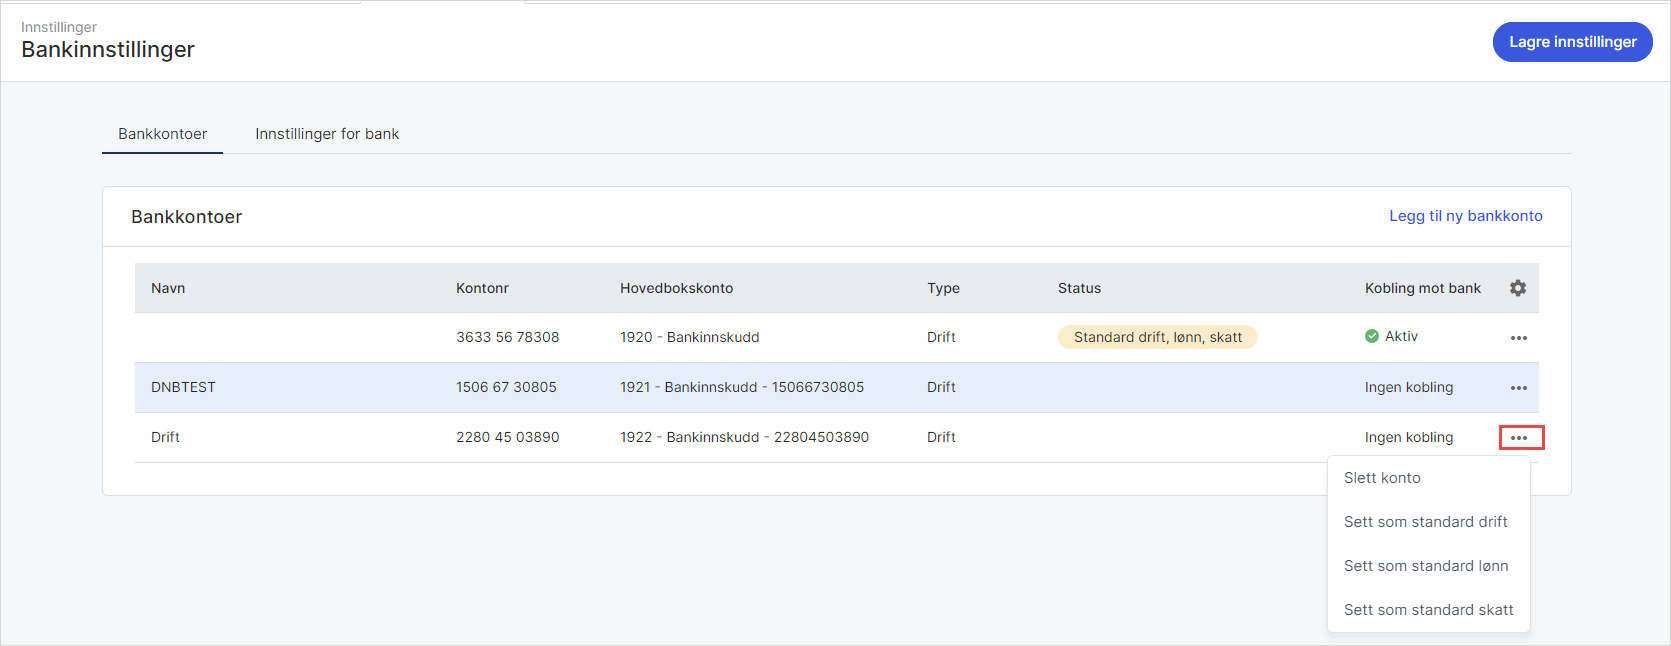This screenshot has height=646, width=1671.
Task: Open three-dot menu for account 3633 56 78308
Action: 1518,338
